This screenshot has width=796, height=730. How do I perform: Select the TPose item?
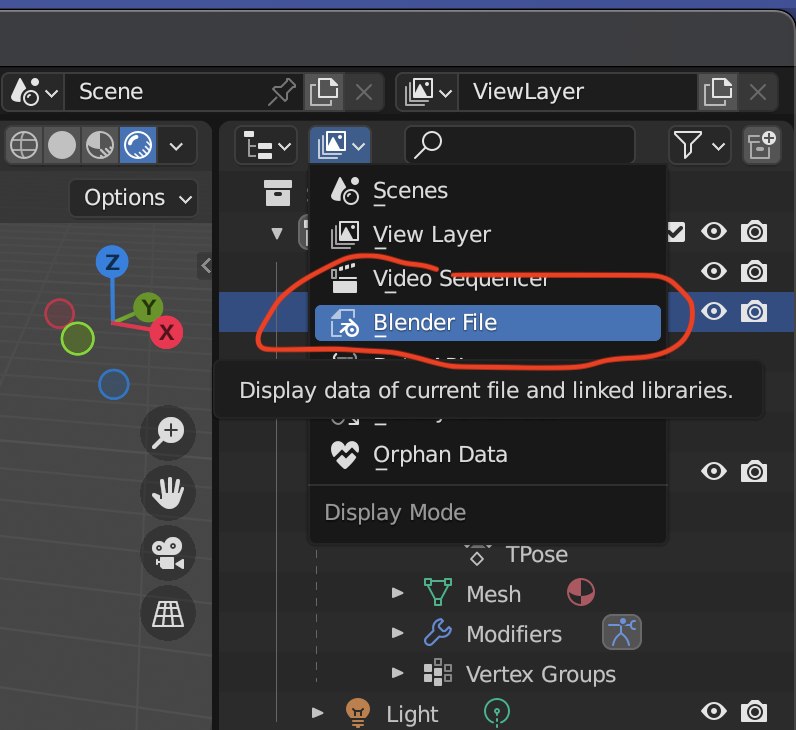(537, 554)
